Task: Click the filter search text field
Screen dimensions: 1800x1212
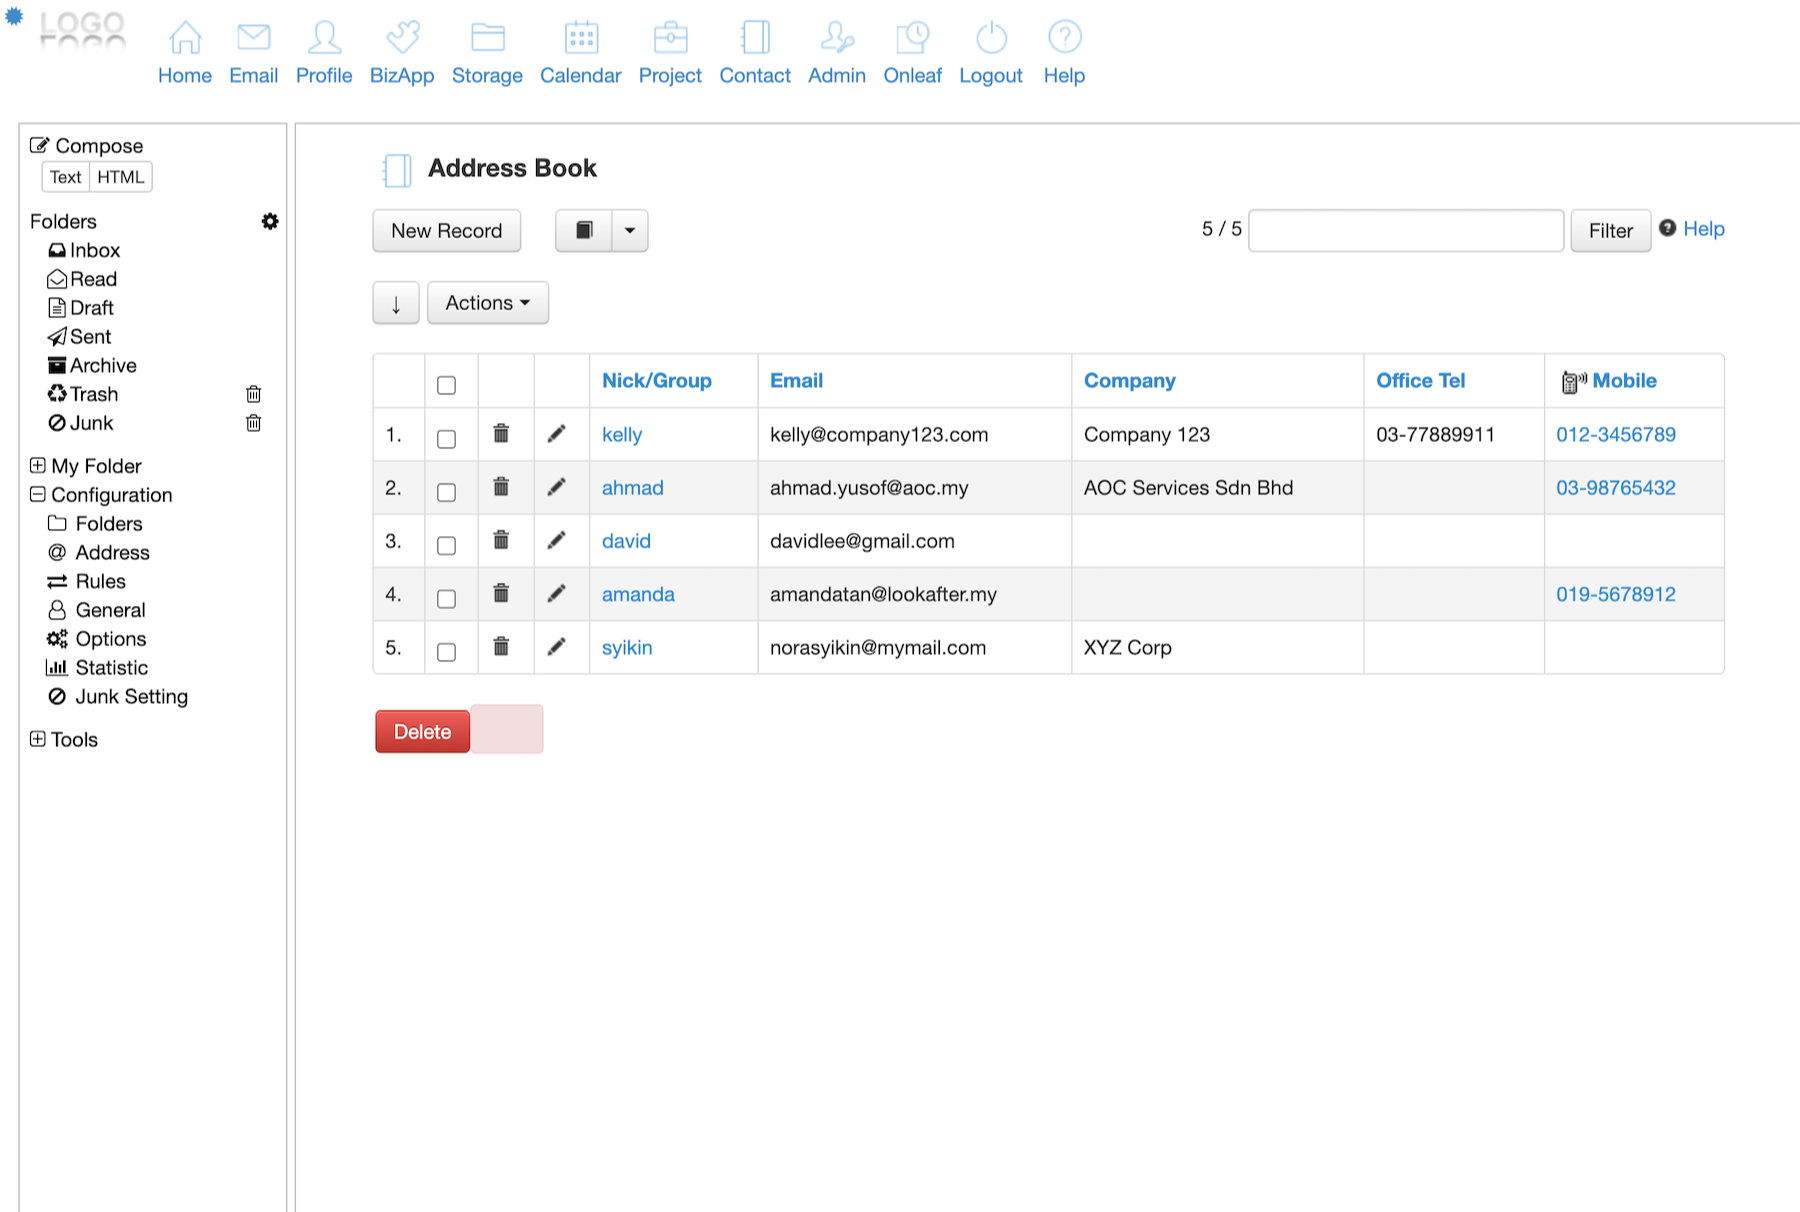Action: tap(1406, 231)
